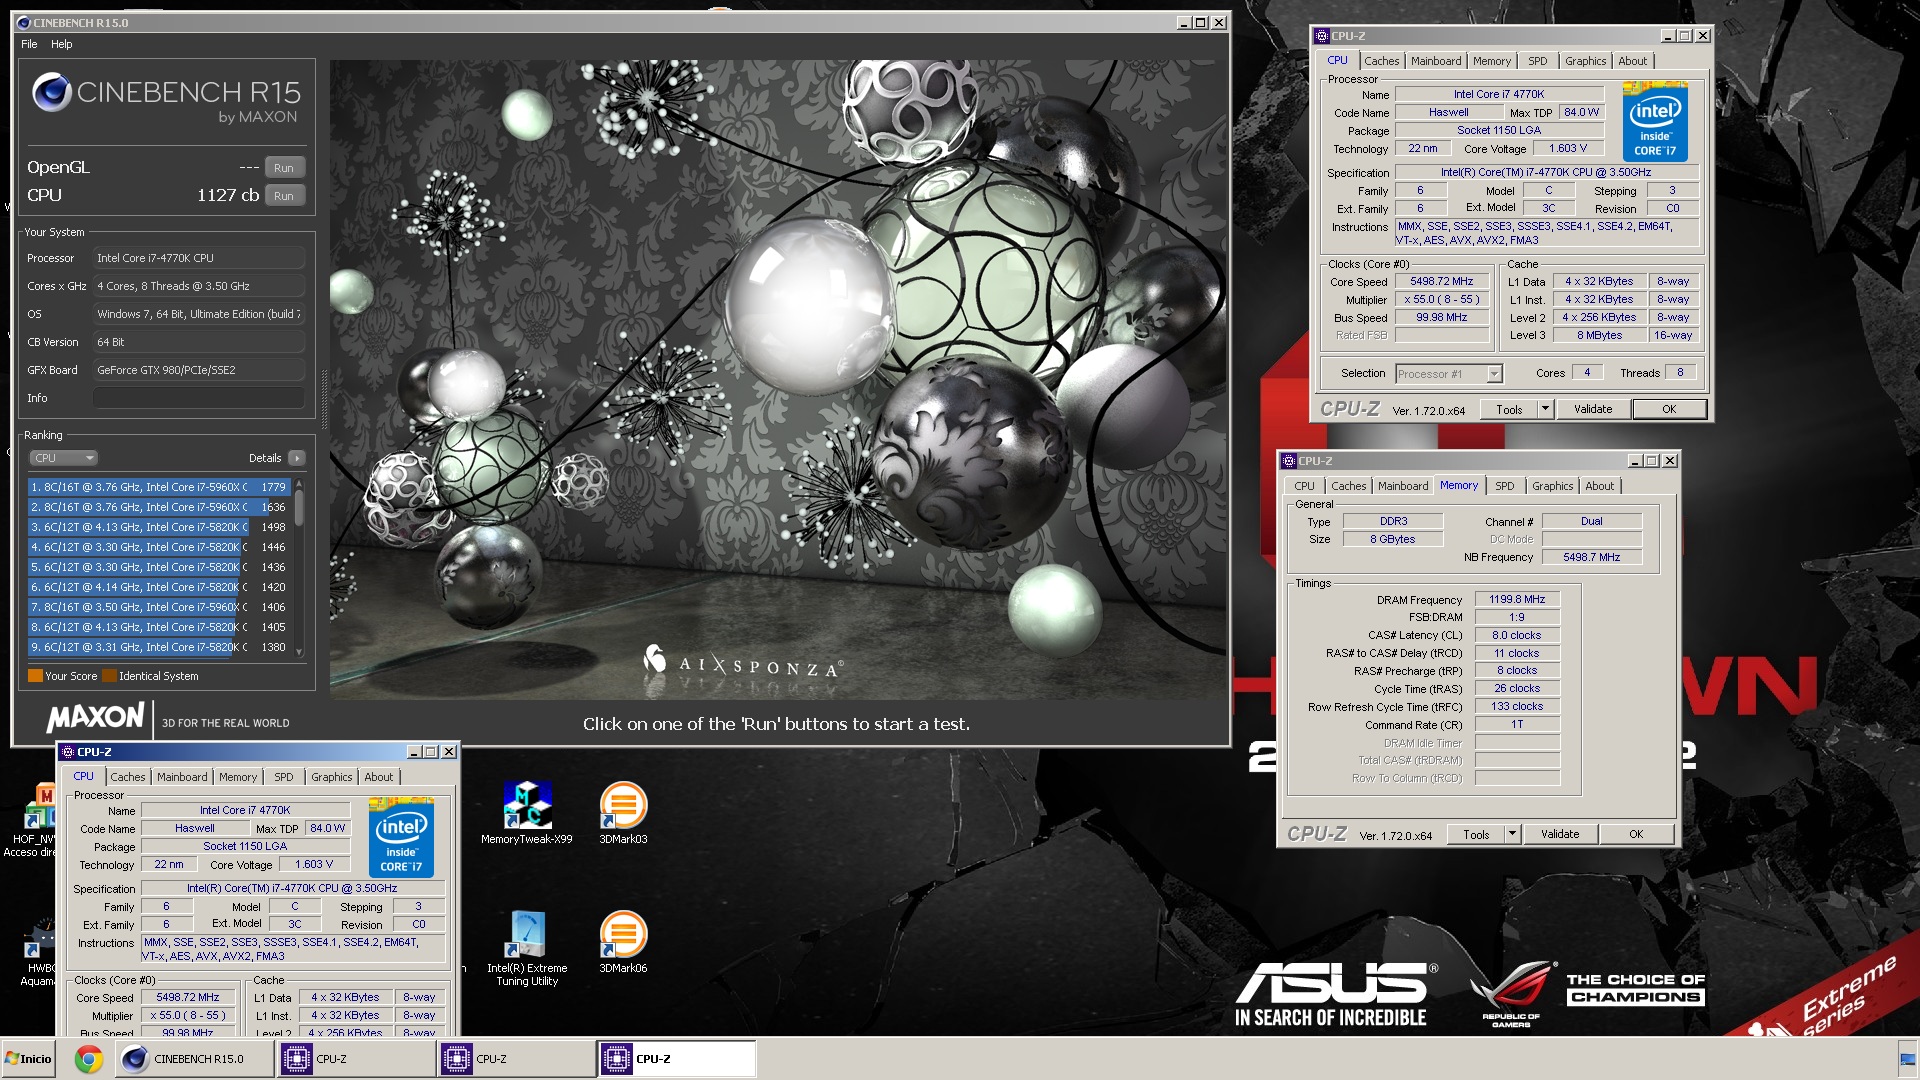Open Caches tab in bottom-left CPU-Z window
Viewport: 1920px width, 1080px height.
[x=127, y=777]
